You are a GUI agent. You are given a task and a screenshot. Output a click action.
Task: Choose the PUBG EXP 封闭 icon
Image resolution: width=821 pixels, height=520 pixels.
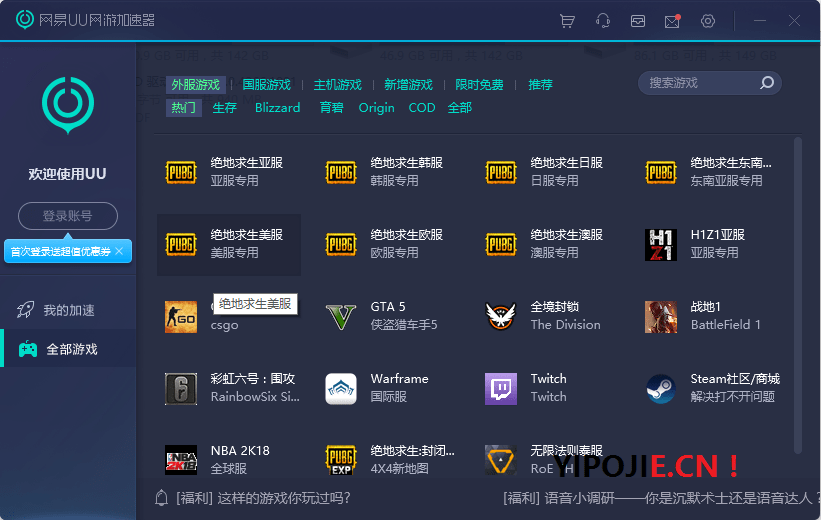341,460
